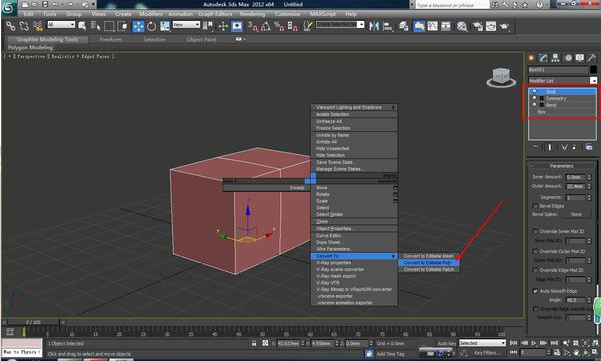Viewport: 601px width, 361px height.
Task: Open the Customize menu
Action: [287, 14]
